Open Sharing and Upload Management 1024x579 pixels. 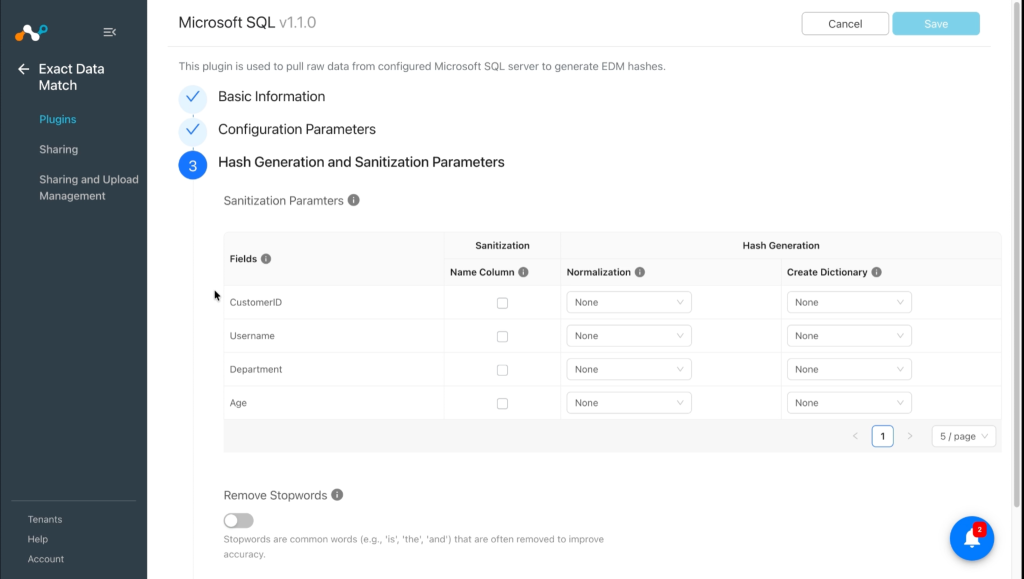tap(88, 187)
